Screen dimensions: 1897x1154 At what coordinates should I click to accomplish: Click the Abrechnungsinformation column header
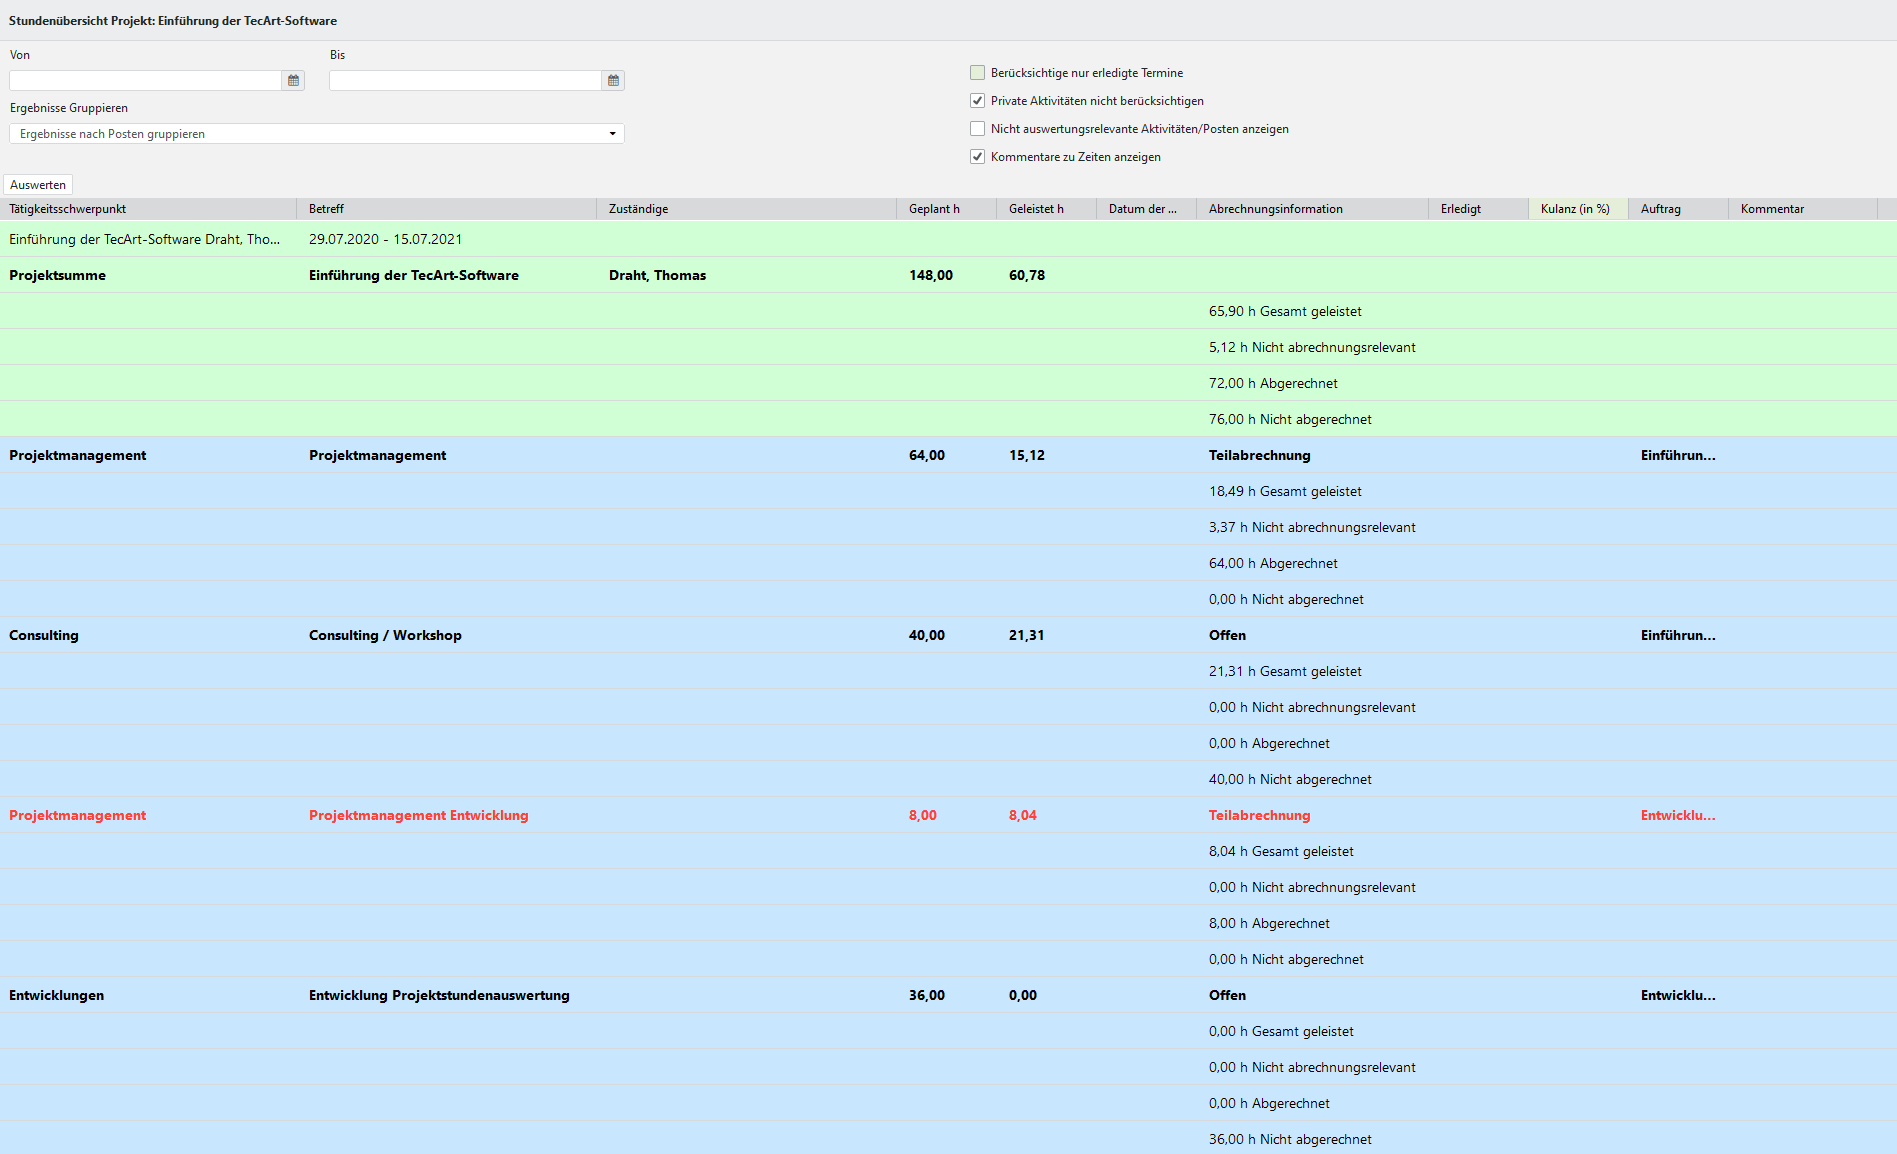1312,209
